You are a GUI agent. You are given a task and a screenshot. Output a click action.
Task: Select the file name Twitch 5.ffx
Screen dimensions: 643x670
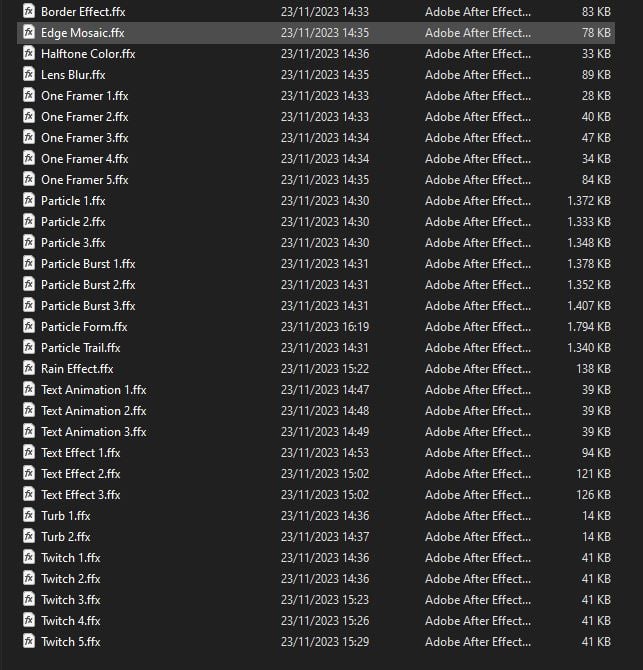[x=71, y=642]
